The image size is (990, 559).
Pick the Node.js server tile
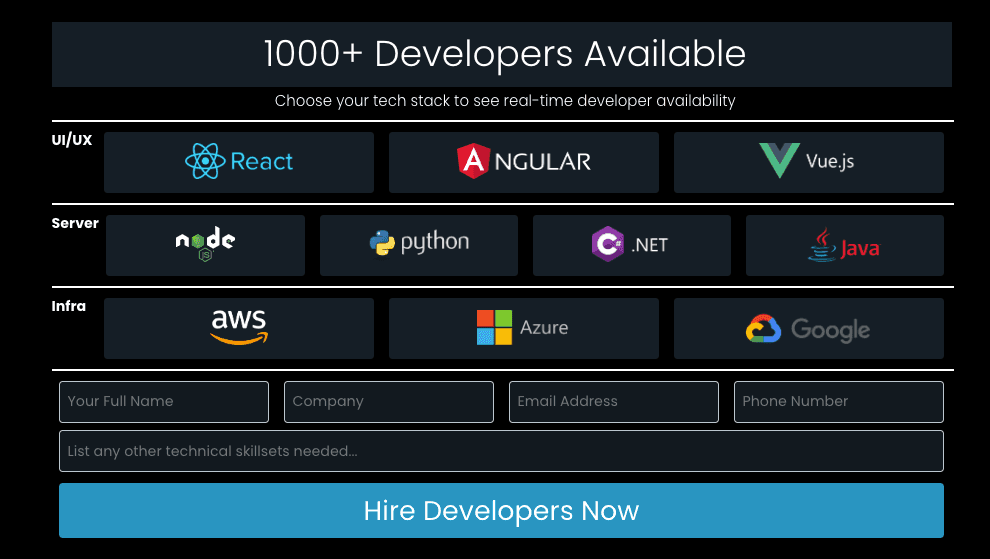point(205,245)
